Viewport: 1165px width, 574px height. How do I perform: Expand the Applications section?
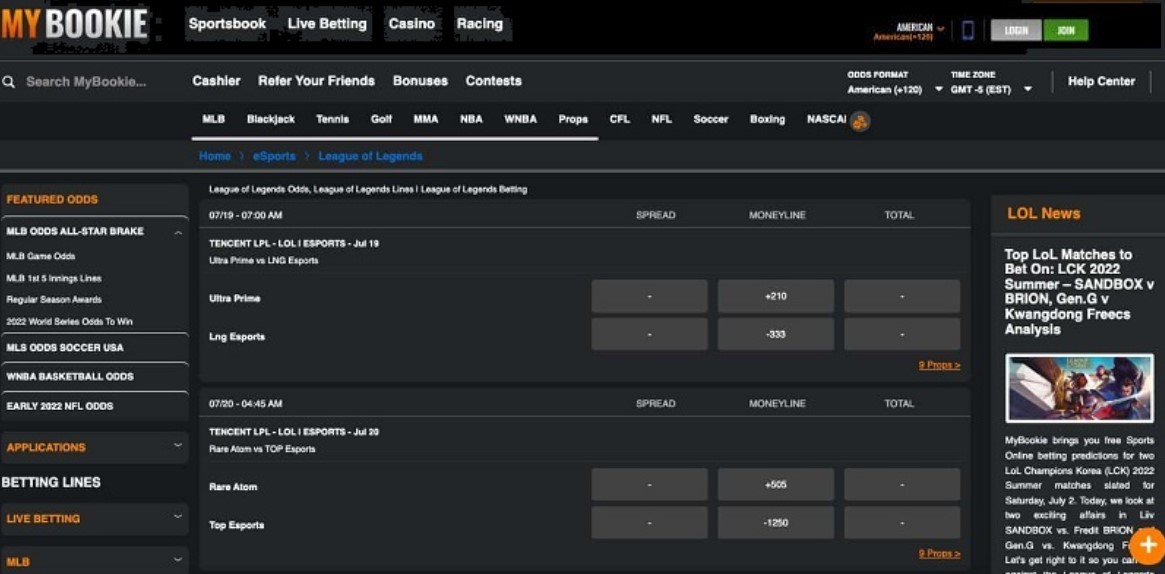(178, 446)
